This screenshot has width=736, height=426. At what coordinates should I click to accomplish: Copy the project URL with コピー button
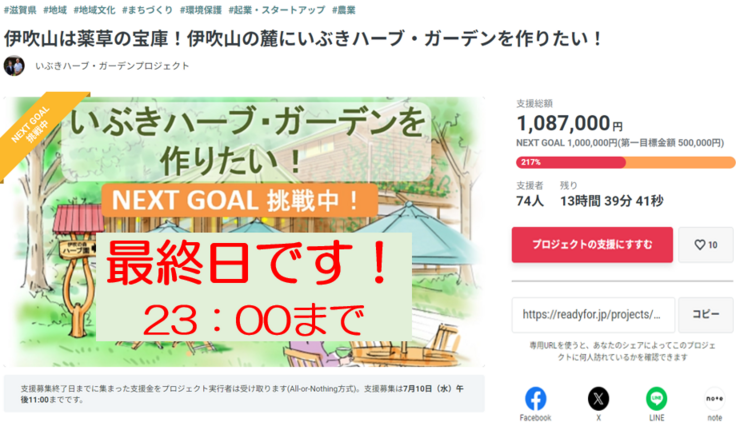706,314
